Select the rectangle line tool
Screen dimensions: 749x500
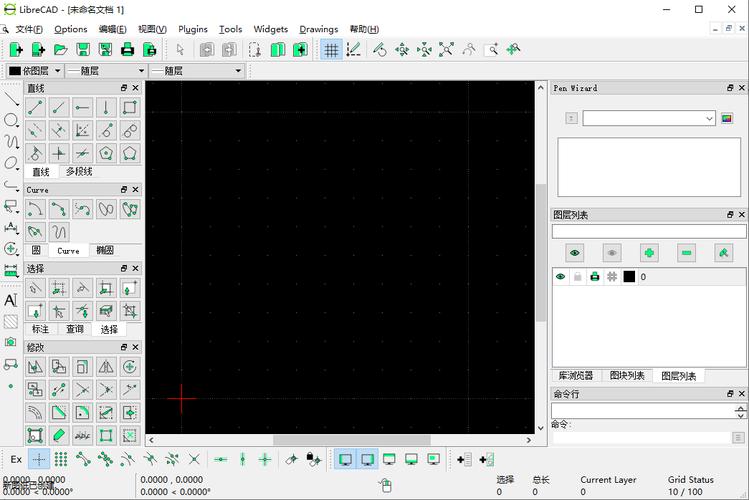point(130,107)
